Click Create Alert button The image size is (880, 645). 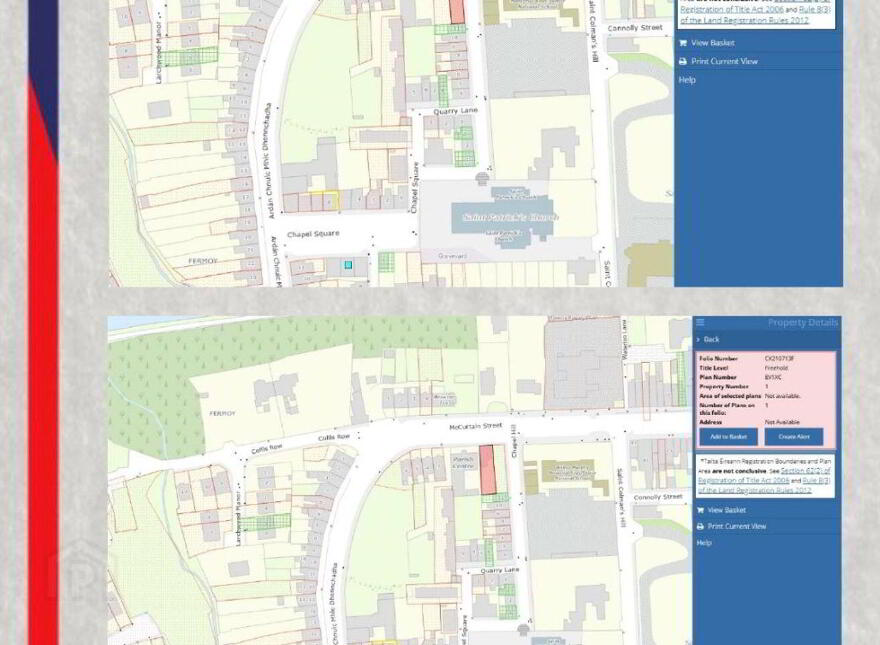tap(794, 437)
